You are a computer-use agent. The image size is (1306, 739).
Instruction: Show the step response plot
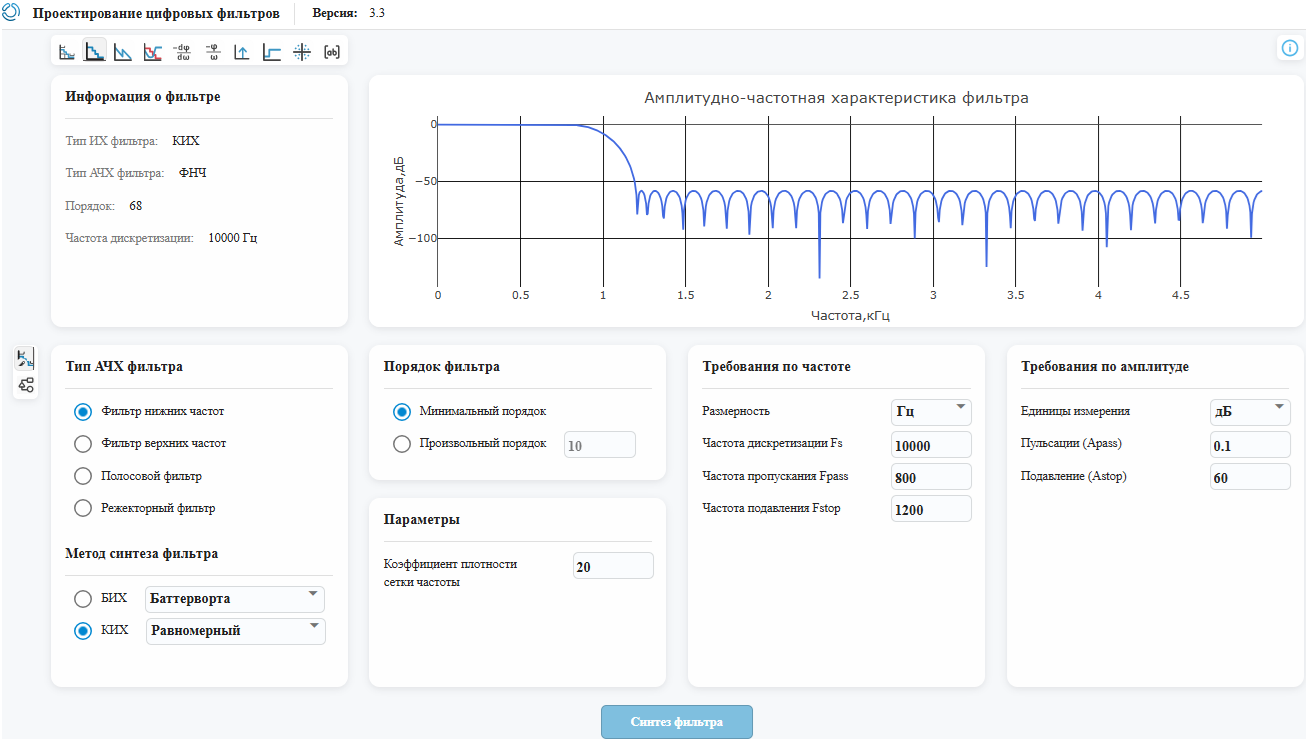click(272, 52)
